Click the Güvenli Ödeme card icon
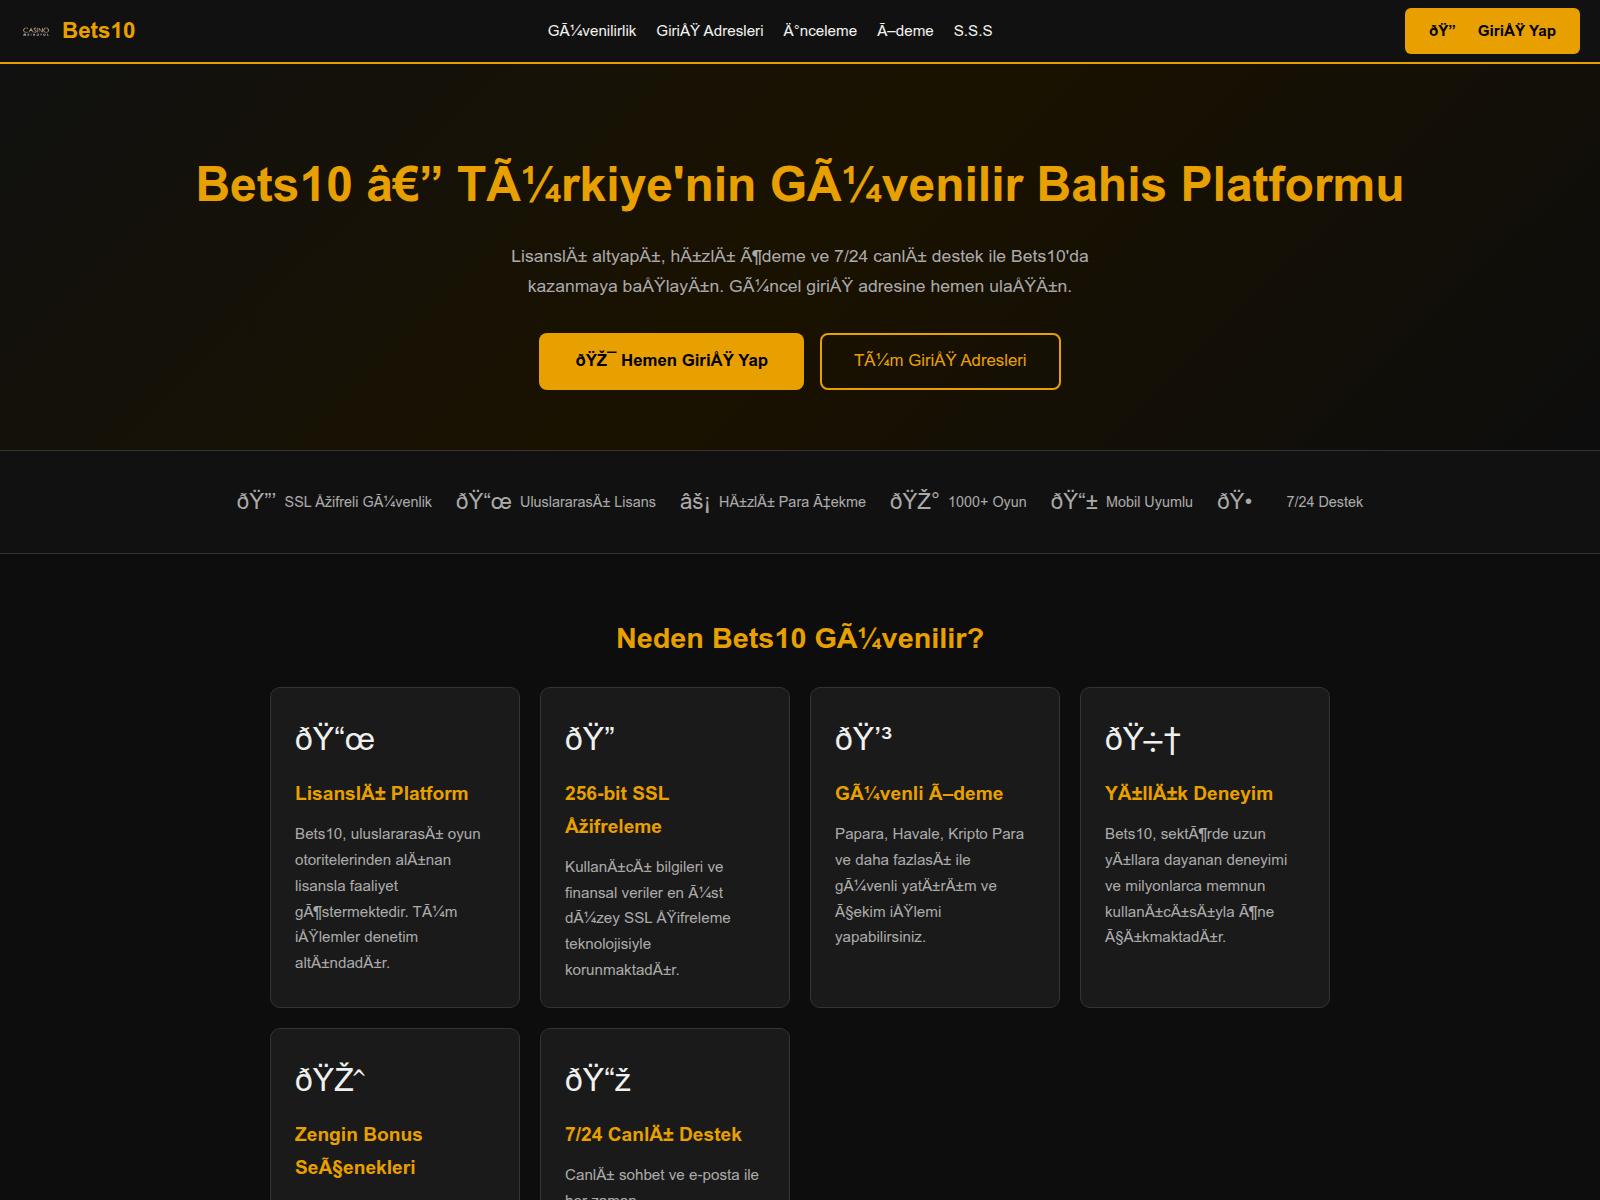Image resolution: width=1600 pixels, height=1200 pixels. click(x=863, y=739)
